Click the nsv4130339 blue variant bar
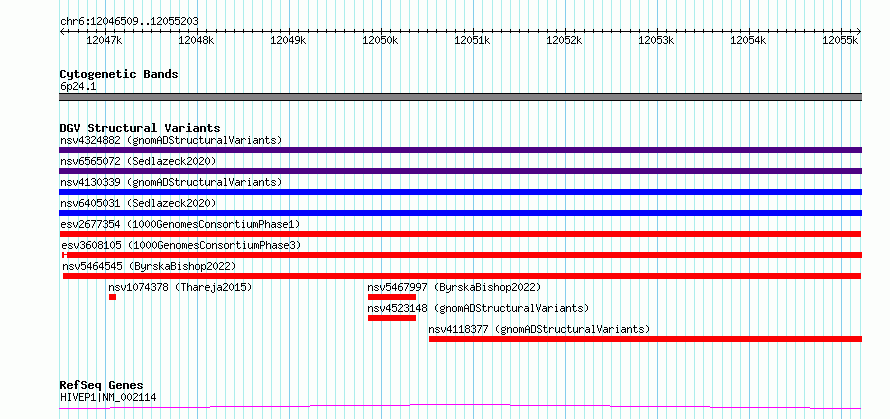 460,192
